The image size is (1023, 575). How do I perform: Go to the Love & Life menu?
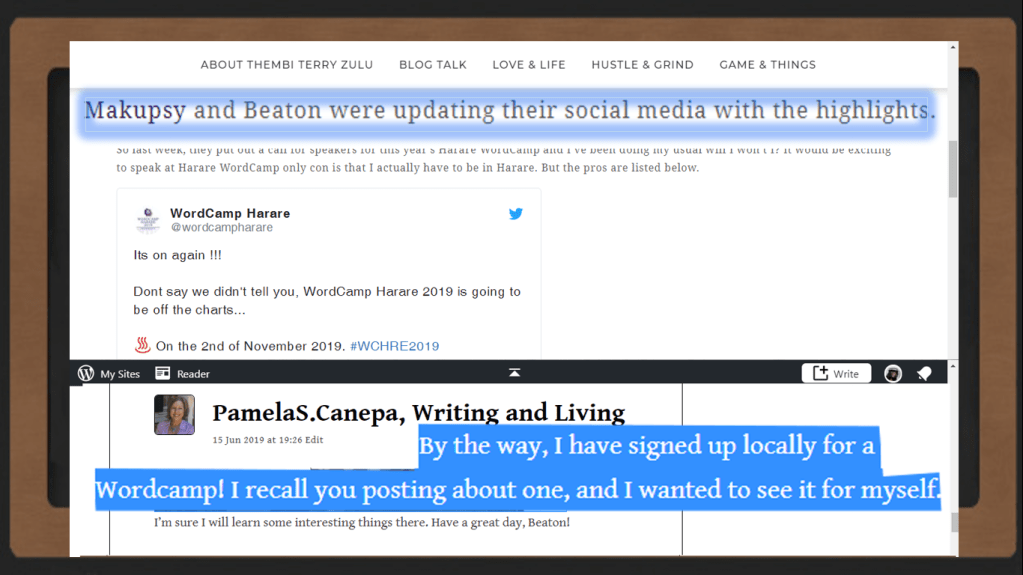(x=528, y=65)
